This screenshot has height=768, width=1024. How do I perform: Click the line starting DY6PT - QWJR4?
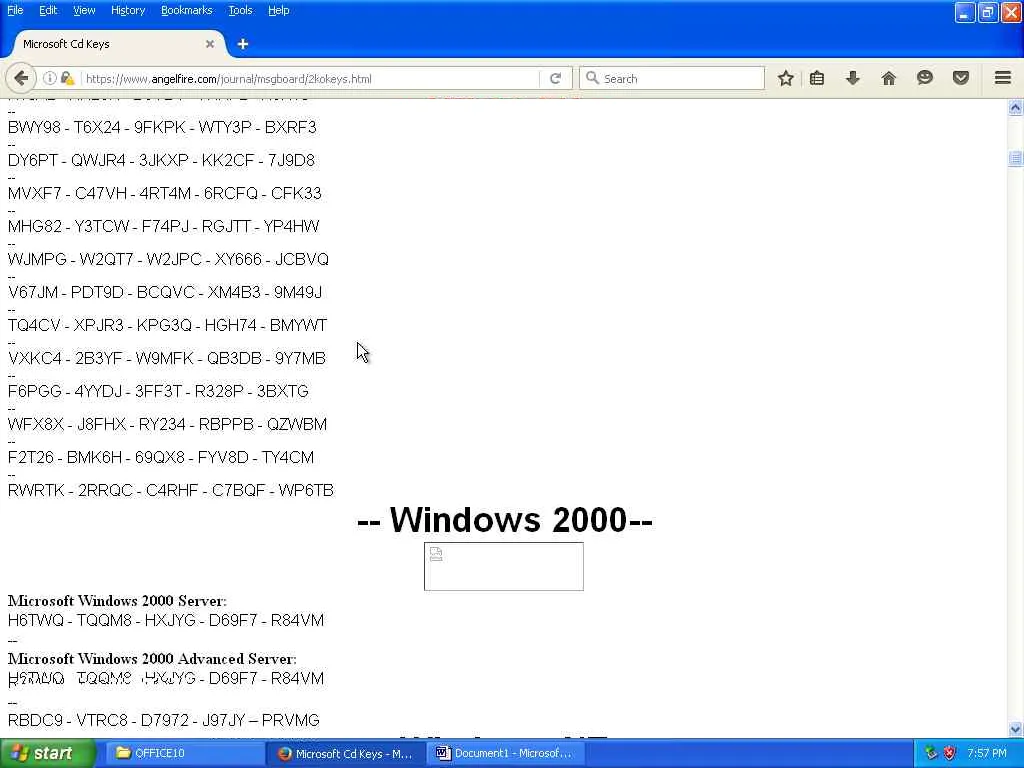(161, 160)
